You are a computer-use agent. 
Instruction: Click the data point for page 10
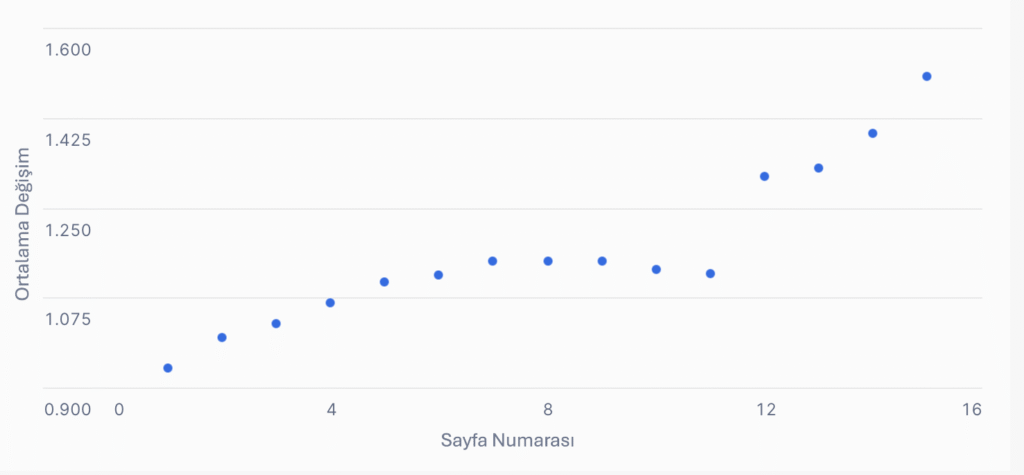pyautogui.click(x=656, y=269)
